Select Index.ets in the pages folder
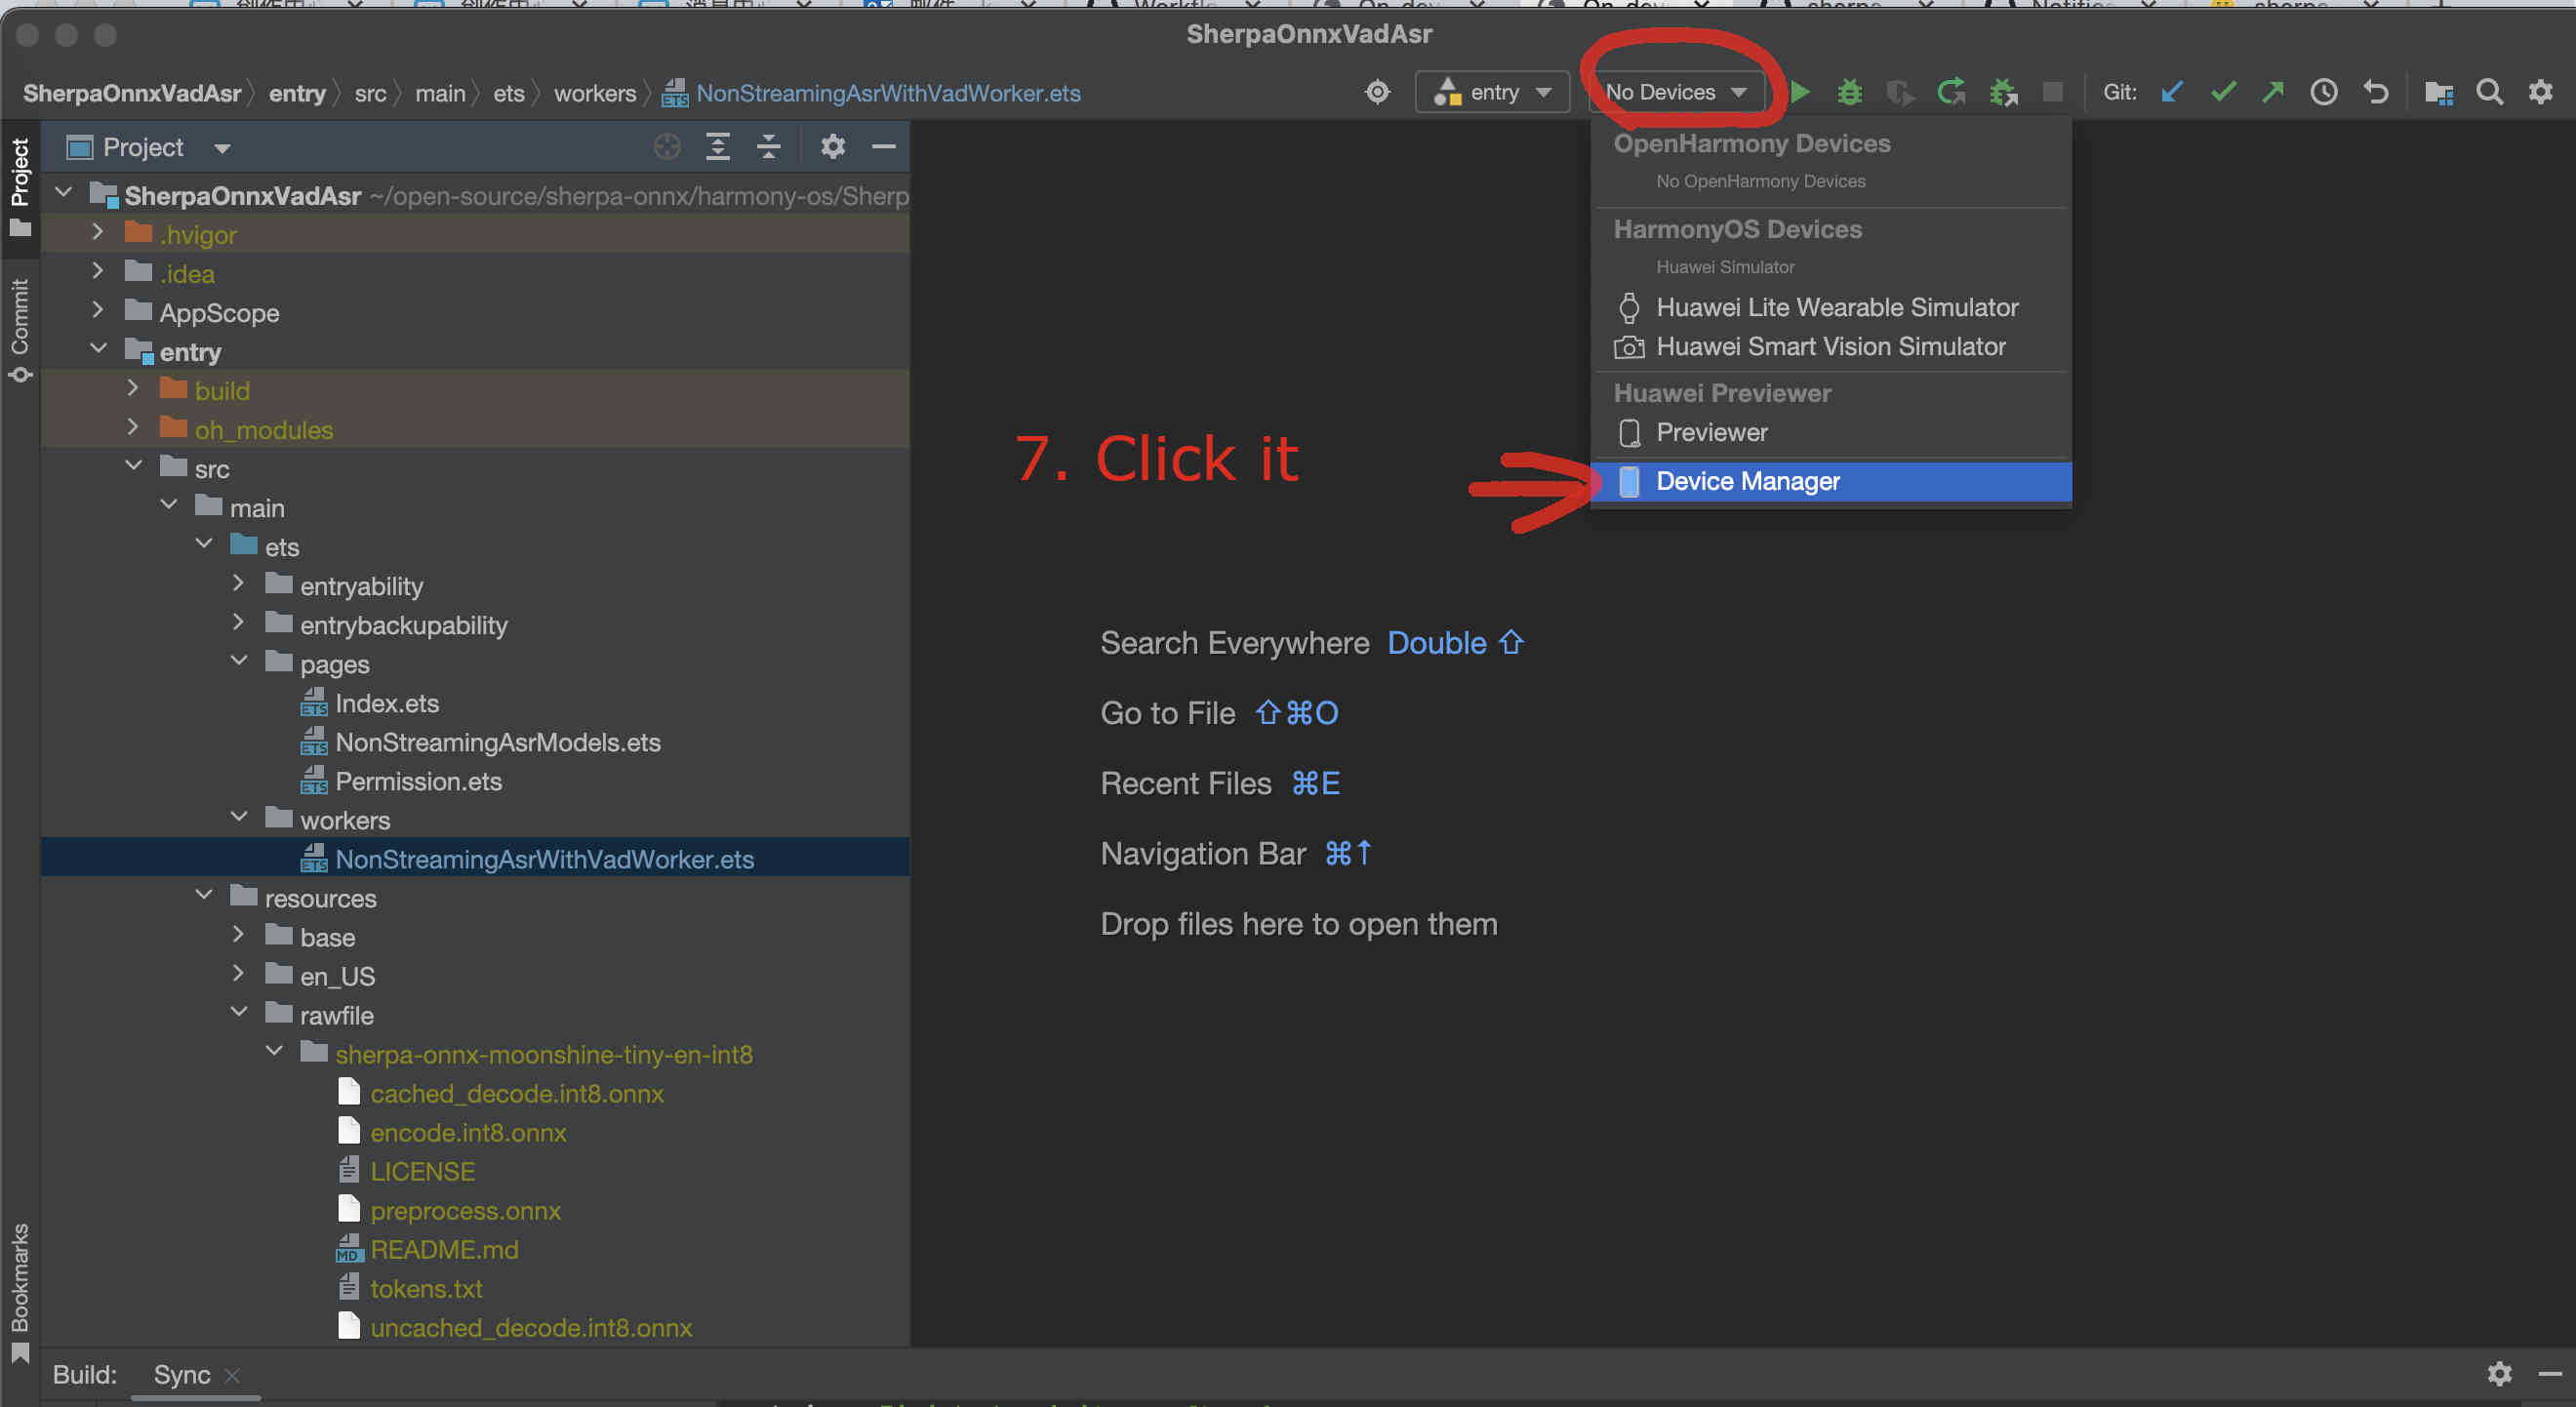This screenshot has width=2576, height=1407. (x=387, y=703)
